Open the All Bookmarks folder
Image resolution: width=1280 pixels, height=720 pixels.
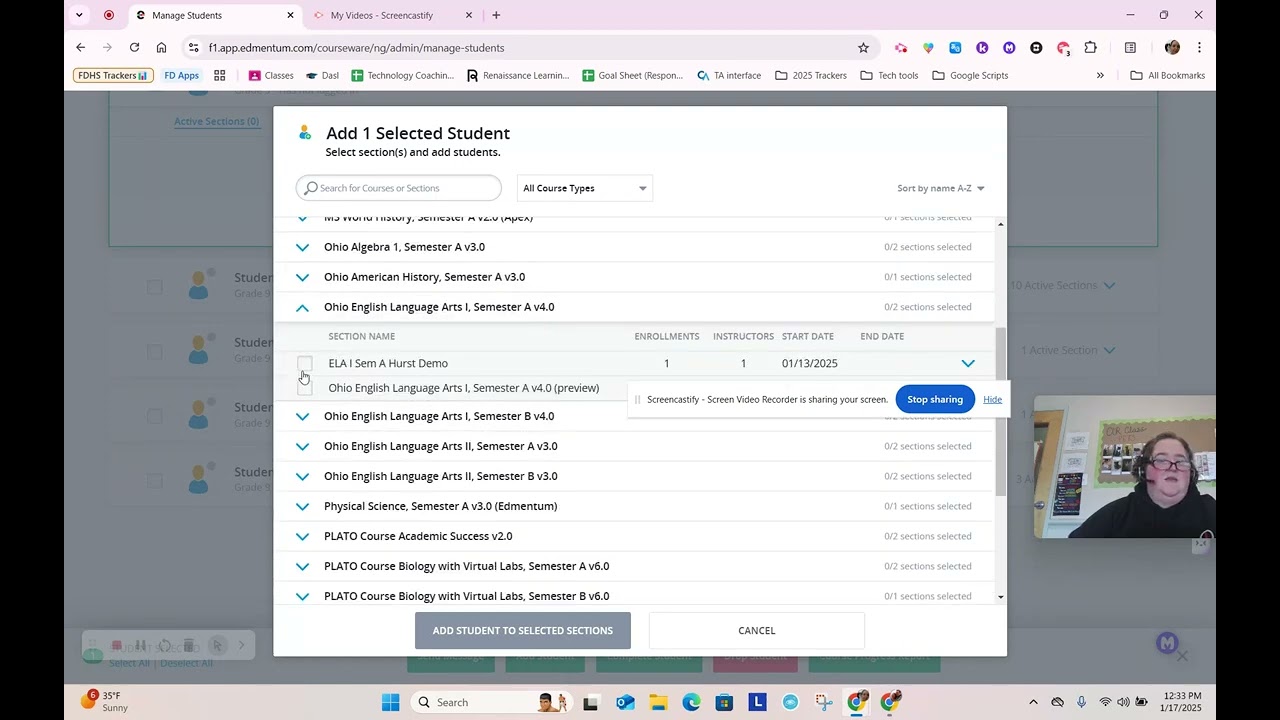1167,75
